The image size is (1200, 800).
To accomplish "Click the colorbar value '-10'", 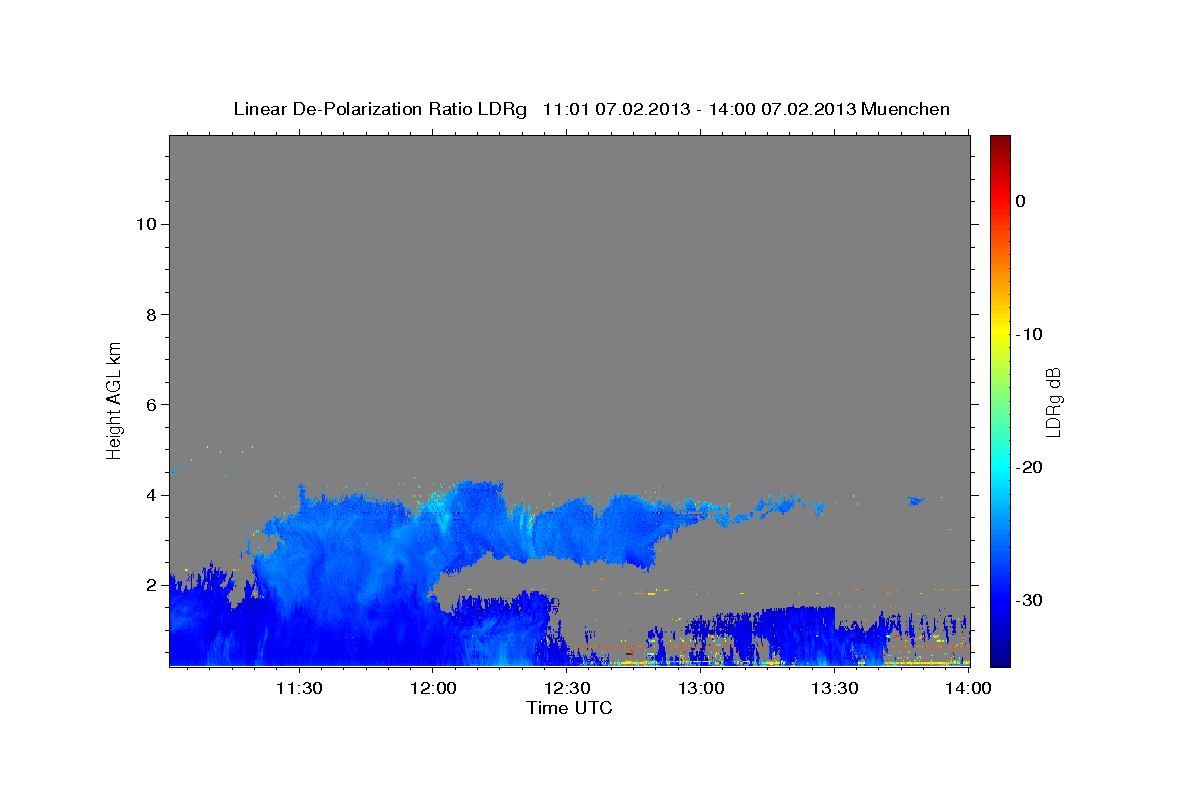I will pyautogui.click(x=1030, y=334).
